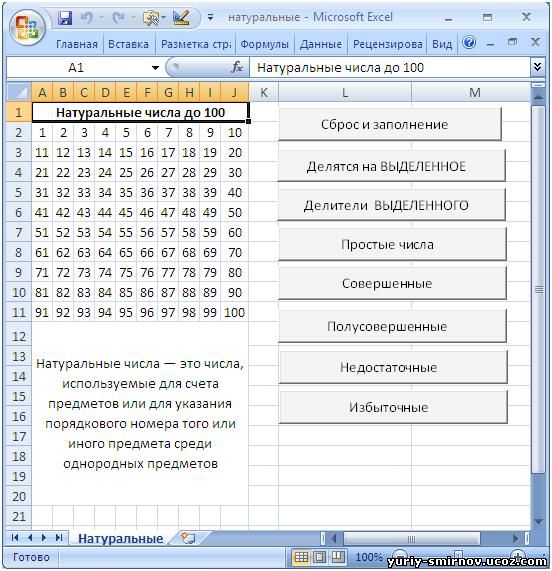Screen dimensions: 552x571
Task: Click the horizontal scrollbar thumb
Action: pos(411,538)
